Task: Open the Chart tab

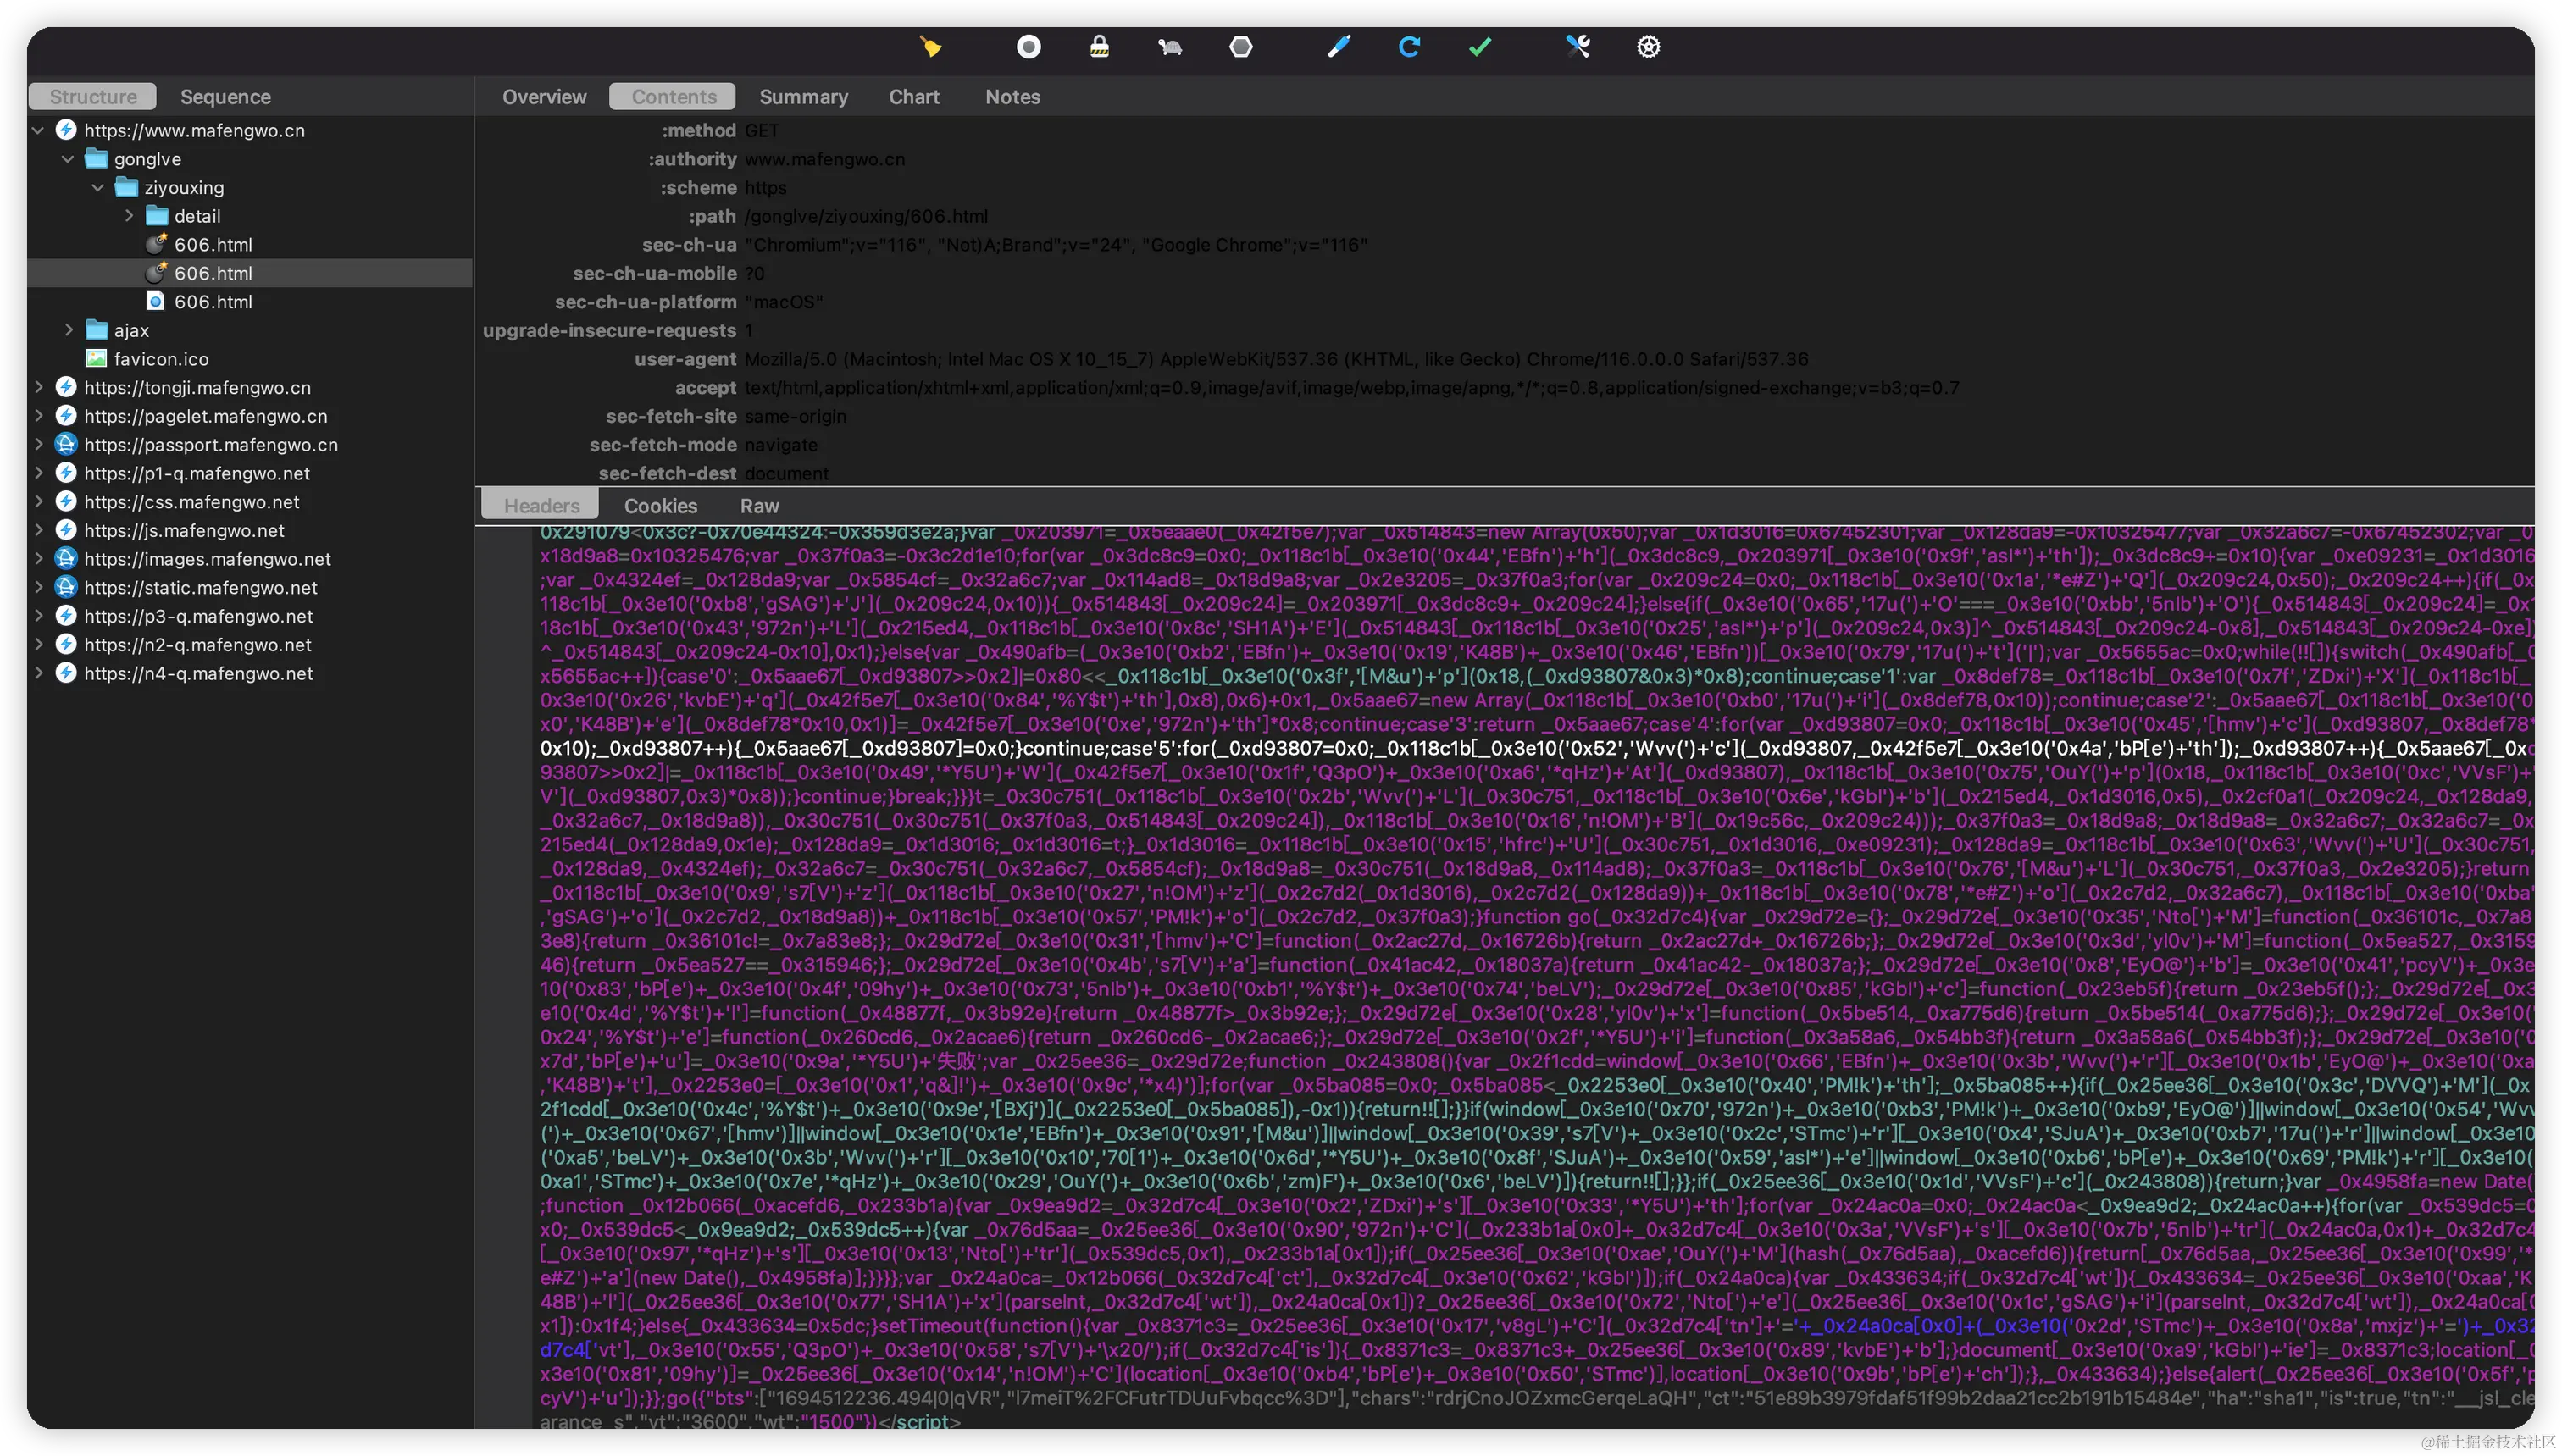Action: pyautogui.click(x=913, y=96)
